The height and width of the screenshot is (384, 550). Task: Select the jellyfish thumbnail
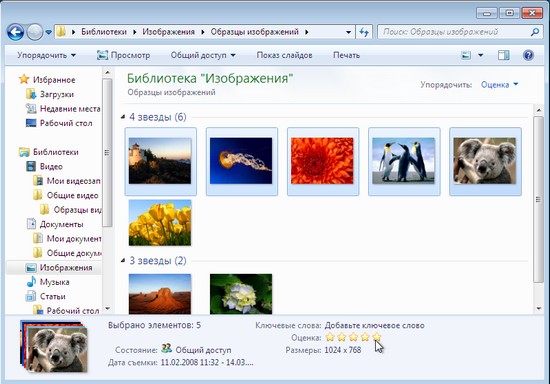tap(241, 161)
